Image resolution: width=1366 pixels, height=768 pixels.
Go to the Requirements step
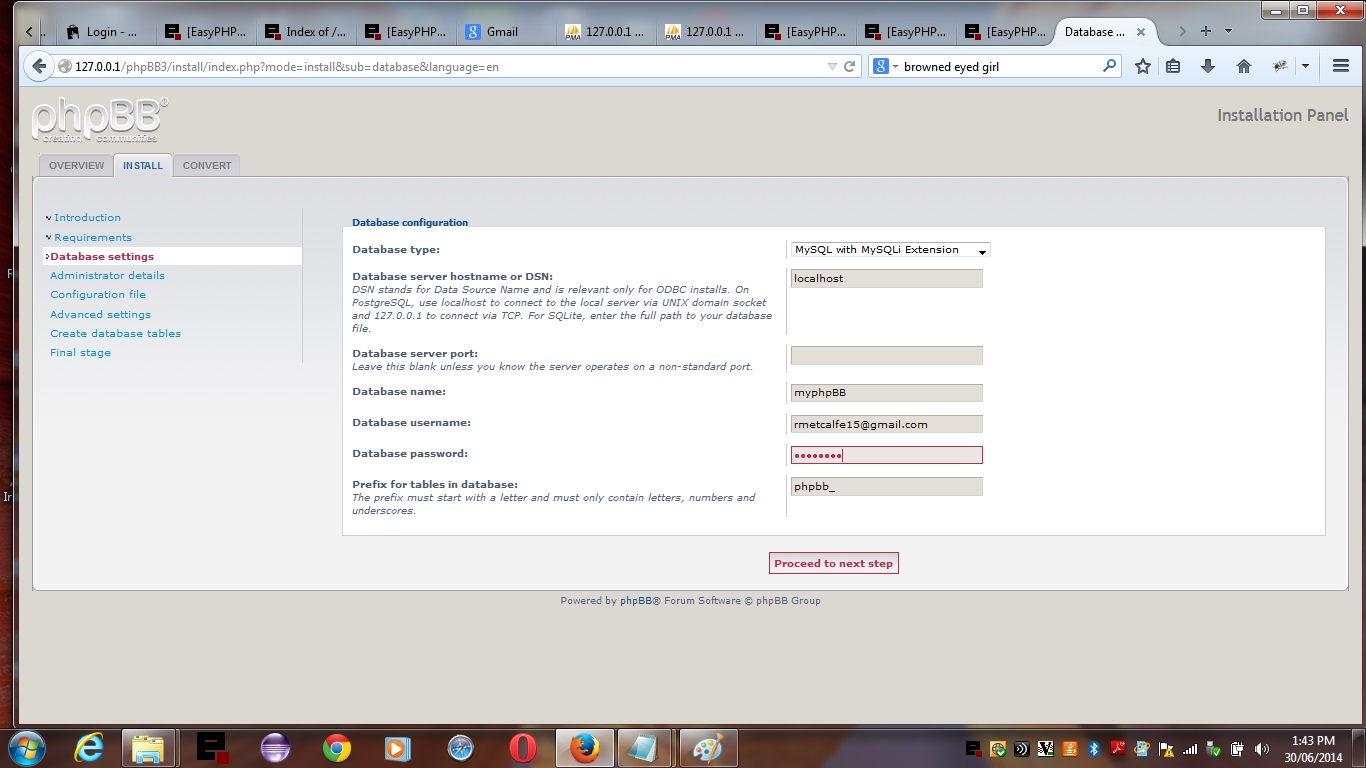[93, 238]
